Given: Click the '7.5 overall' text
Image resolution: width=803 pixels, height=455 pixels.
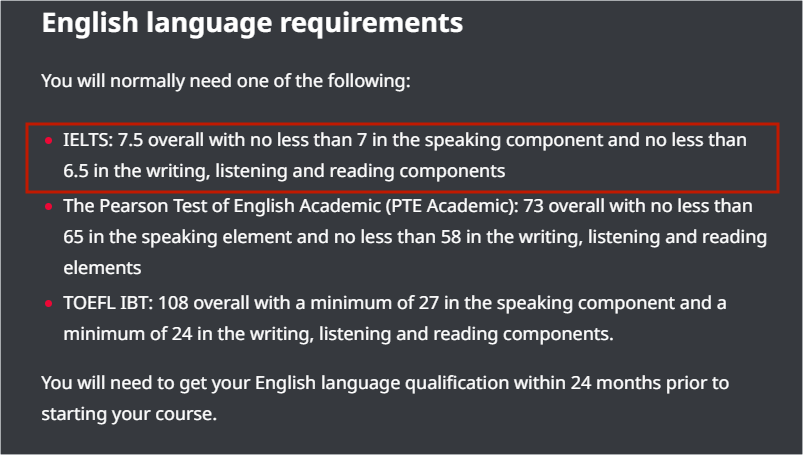Looking at the screenshot, I should (161, 140).
